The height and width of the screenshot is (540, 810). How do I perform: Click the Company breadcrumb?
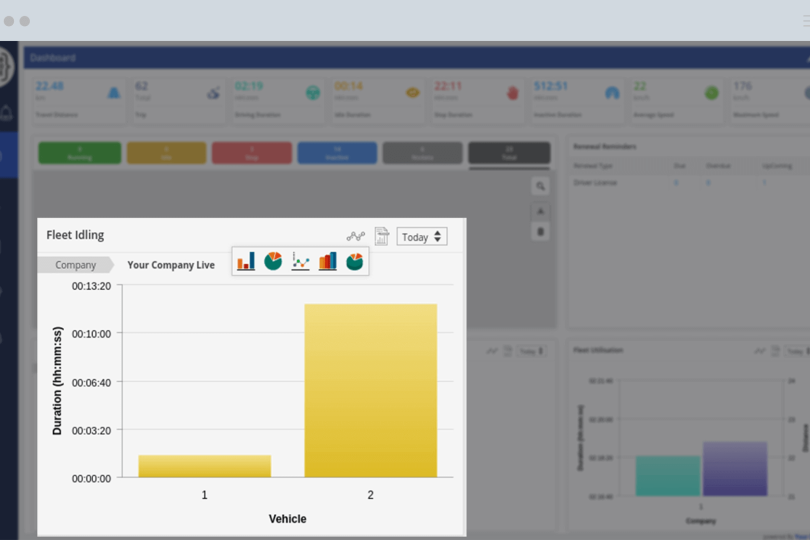click(x=75, y=265)
